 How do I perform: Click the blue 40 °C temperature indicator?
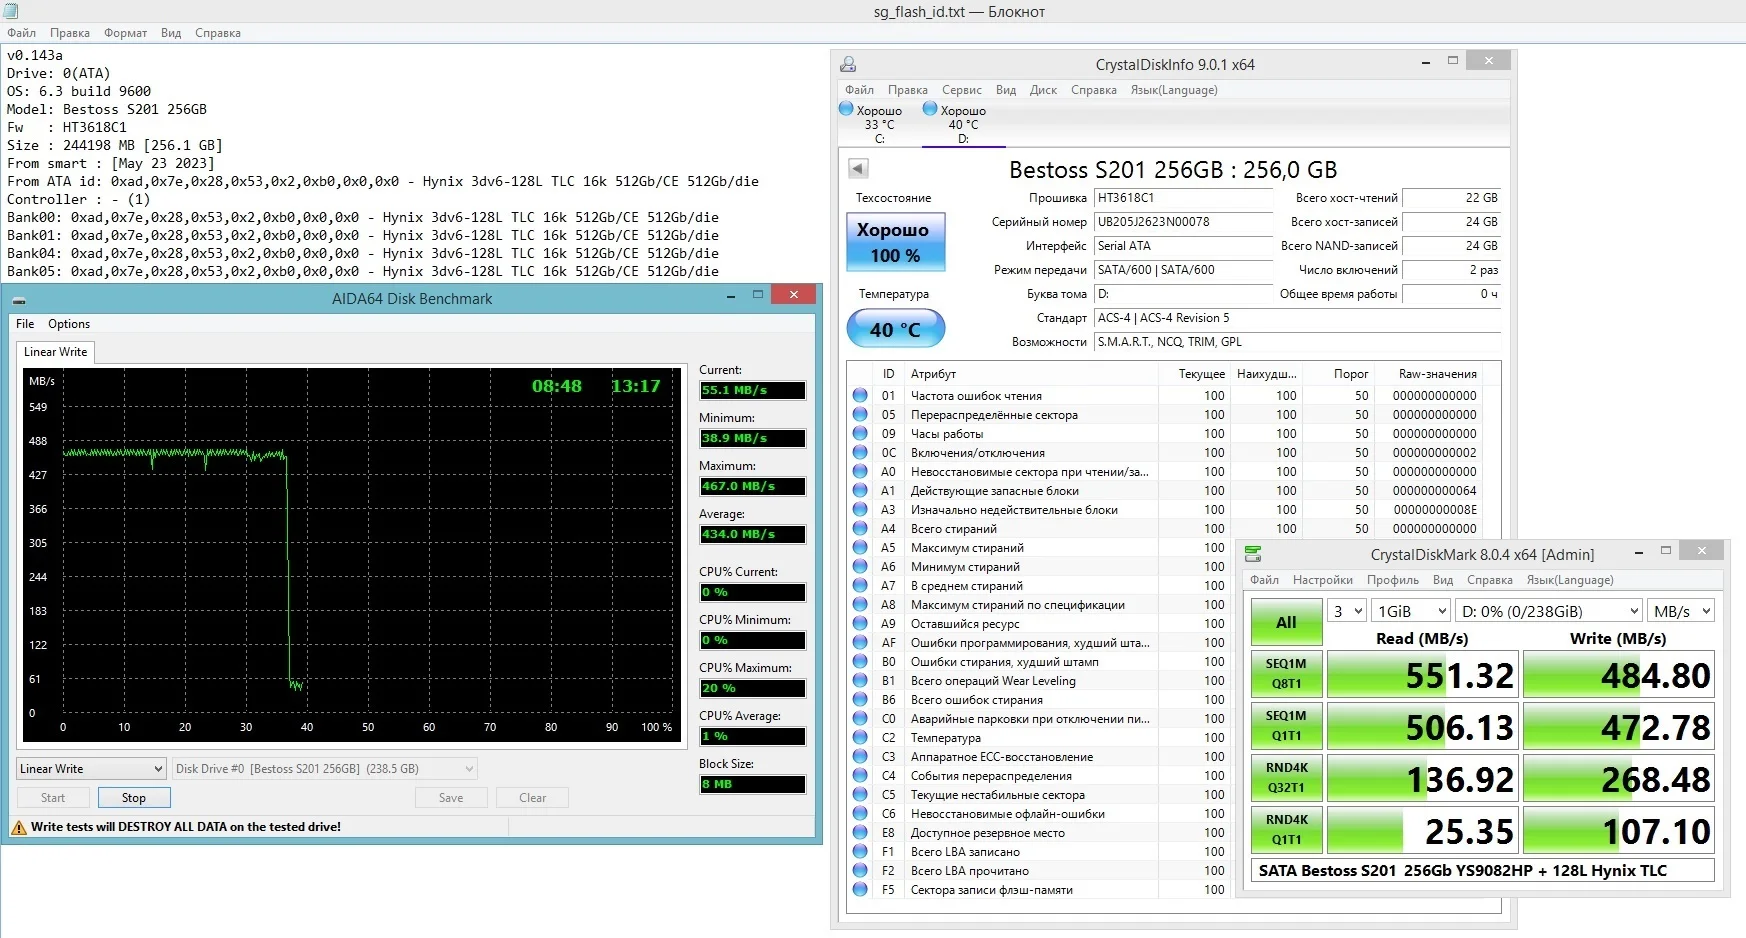click(895, 329)
